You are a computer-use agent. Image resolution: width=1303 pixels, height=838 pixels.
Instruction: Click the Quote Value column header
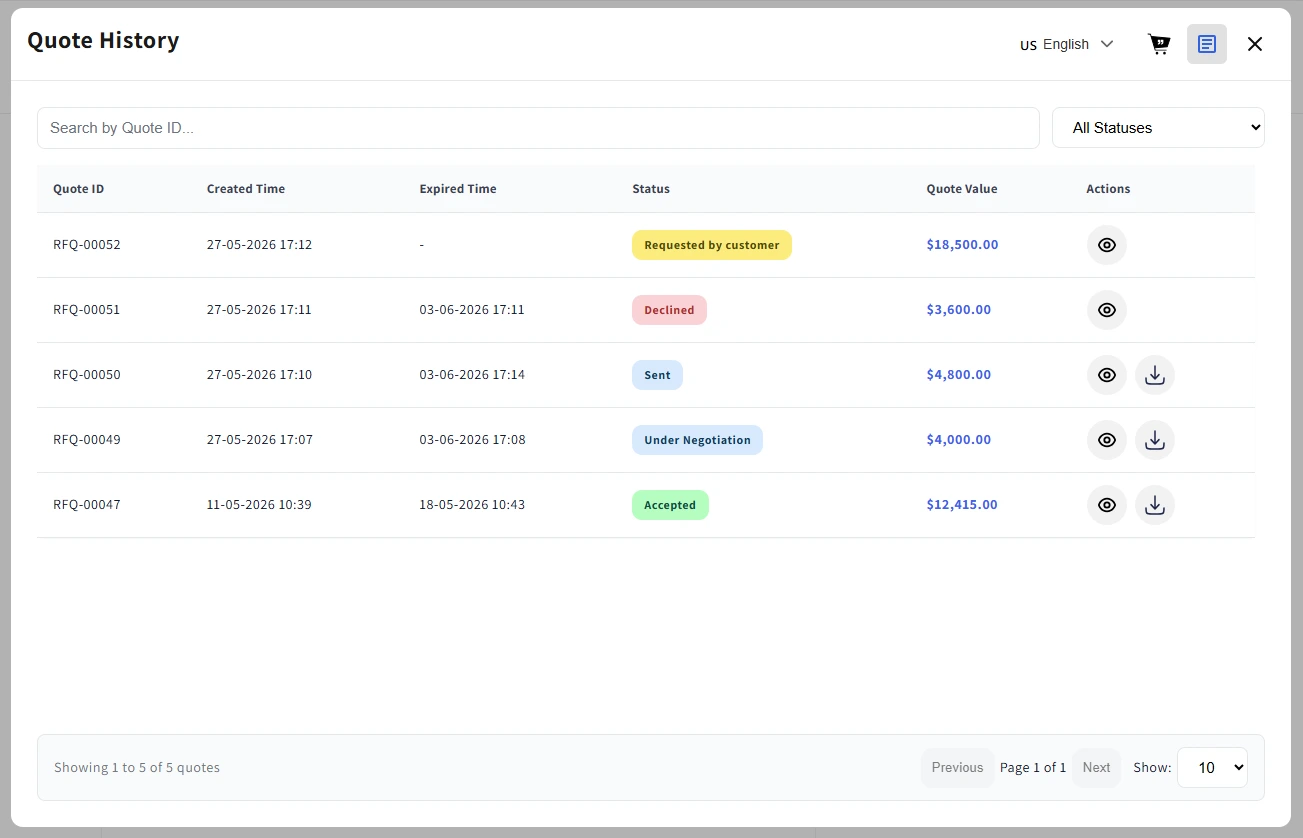click(x=962, y=189)
